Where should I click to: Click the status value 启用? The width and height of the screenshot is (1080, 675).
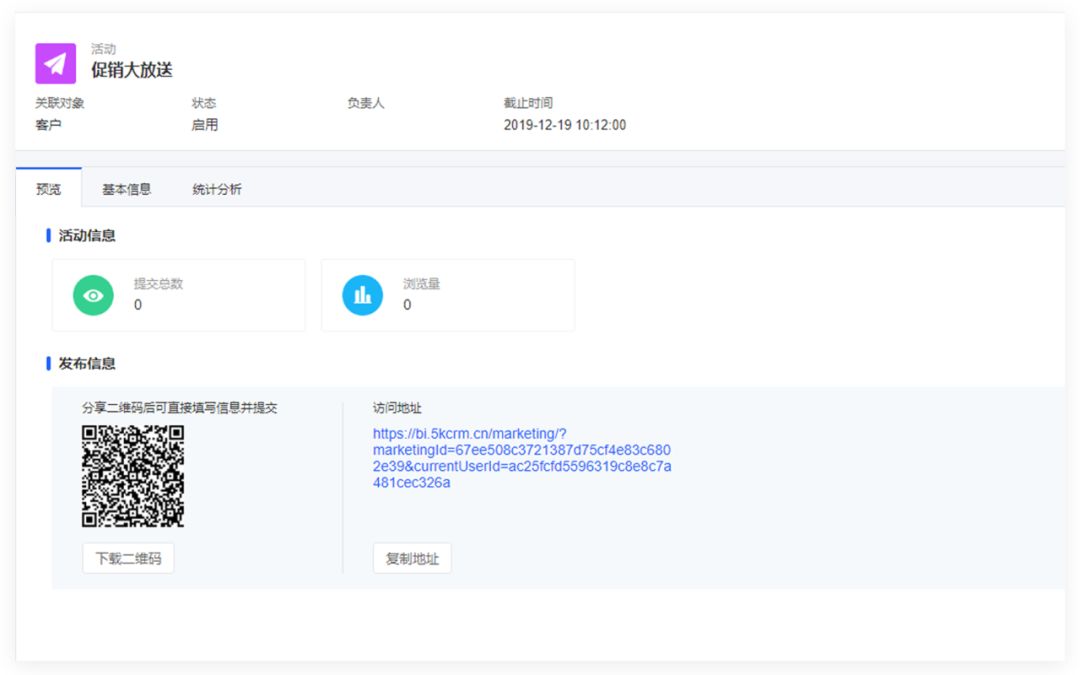[x=205, y=125]
